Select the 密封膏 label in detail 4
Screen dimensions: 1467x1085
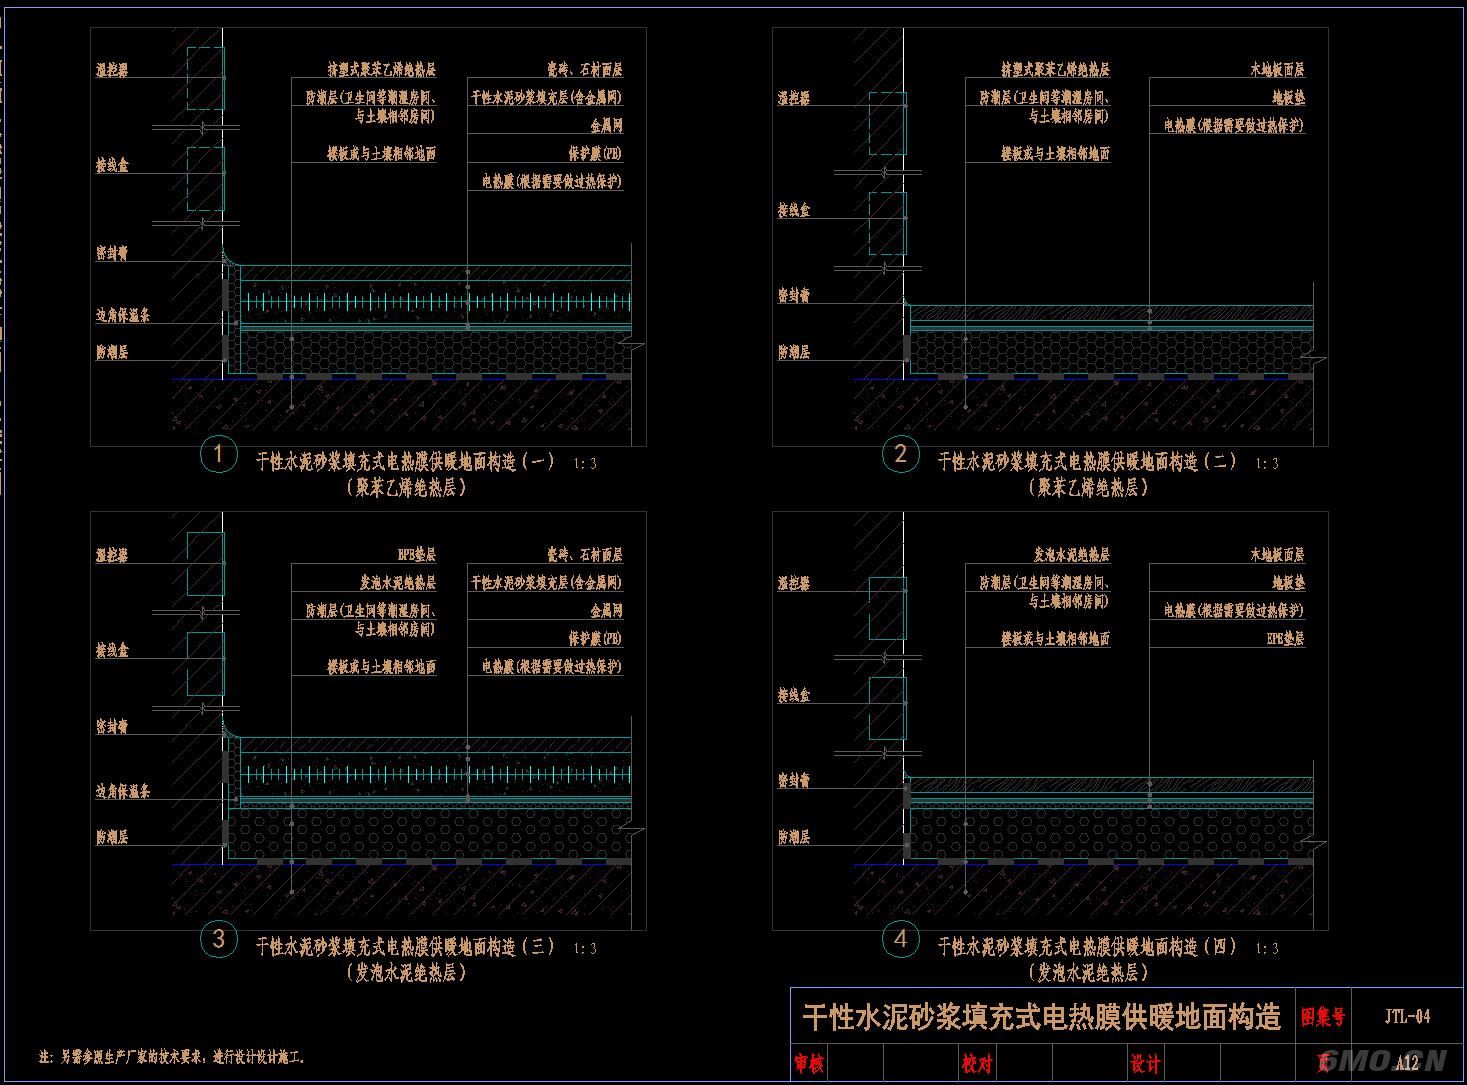pos(794,781)
